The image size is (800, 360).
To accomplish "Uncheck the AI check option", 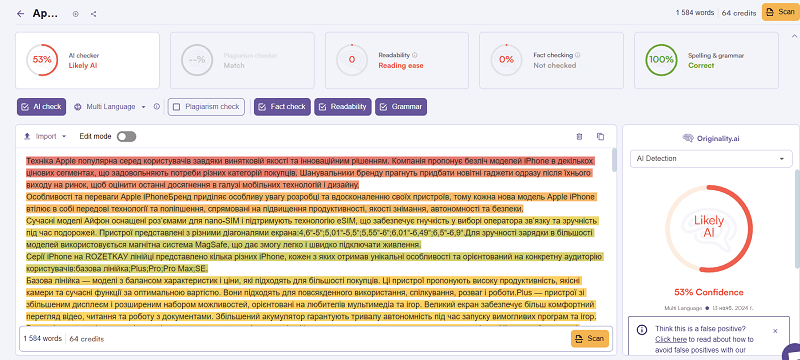I will (x=41, y=107).
